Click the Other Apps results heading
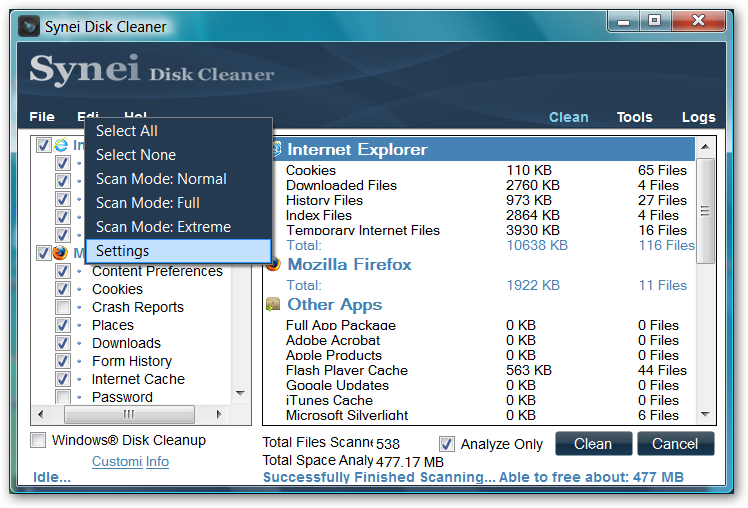 coord(334,304)
